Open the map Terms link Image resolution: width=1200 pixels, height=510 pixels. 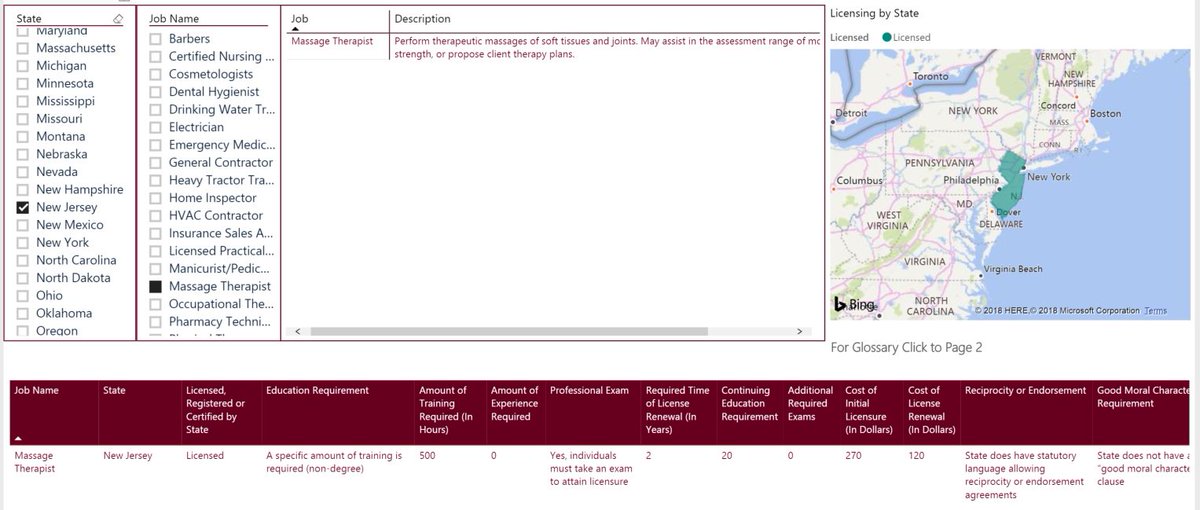pos(1155,311)
